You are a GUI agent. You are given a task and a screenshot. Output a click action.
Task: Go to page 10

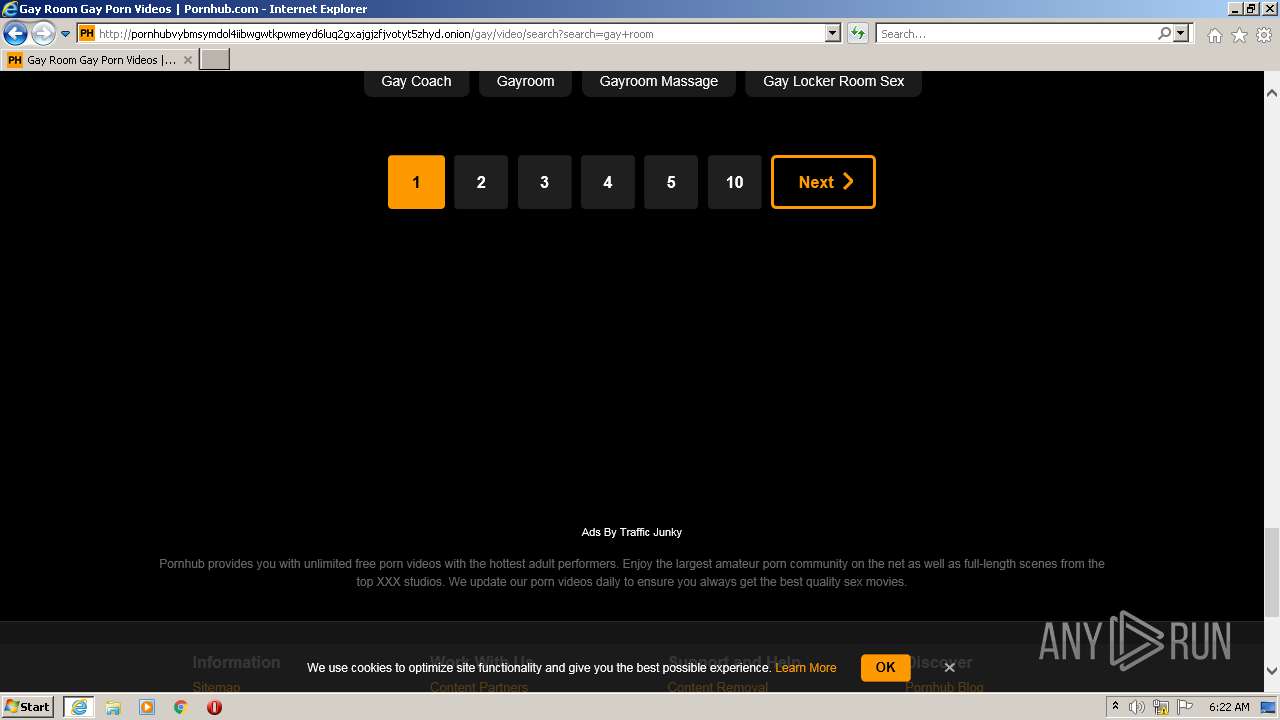point(735,182)
